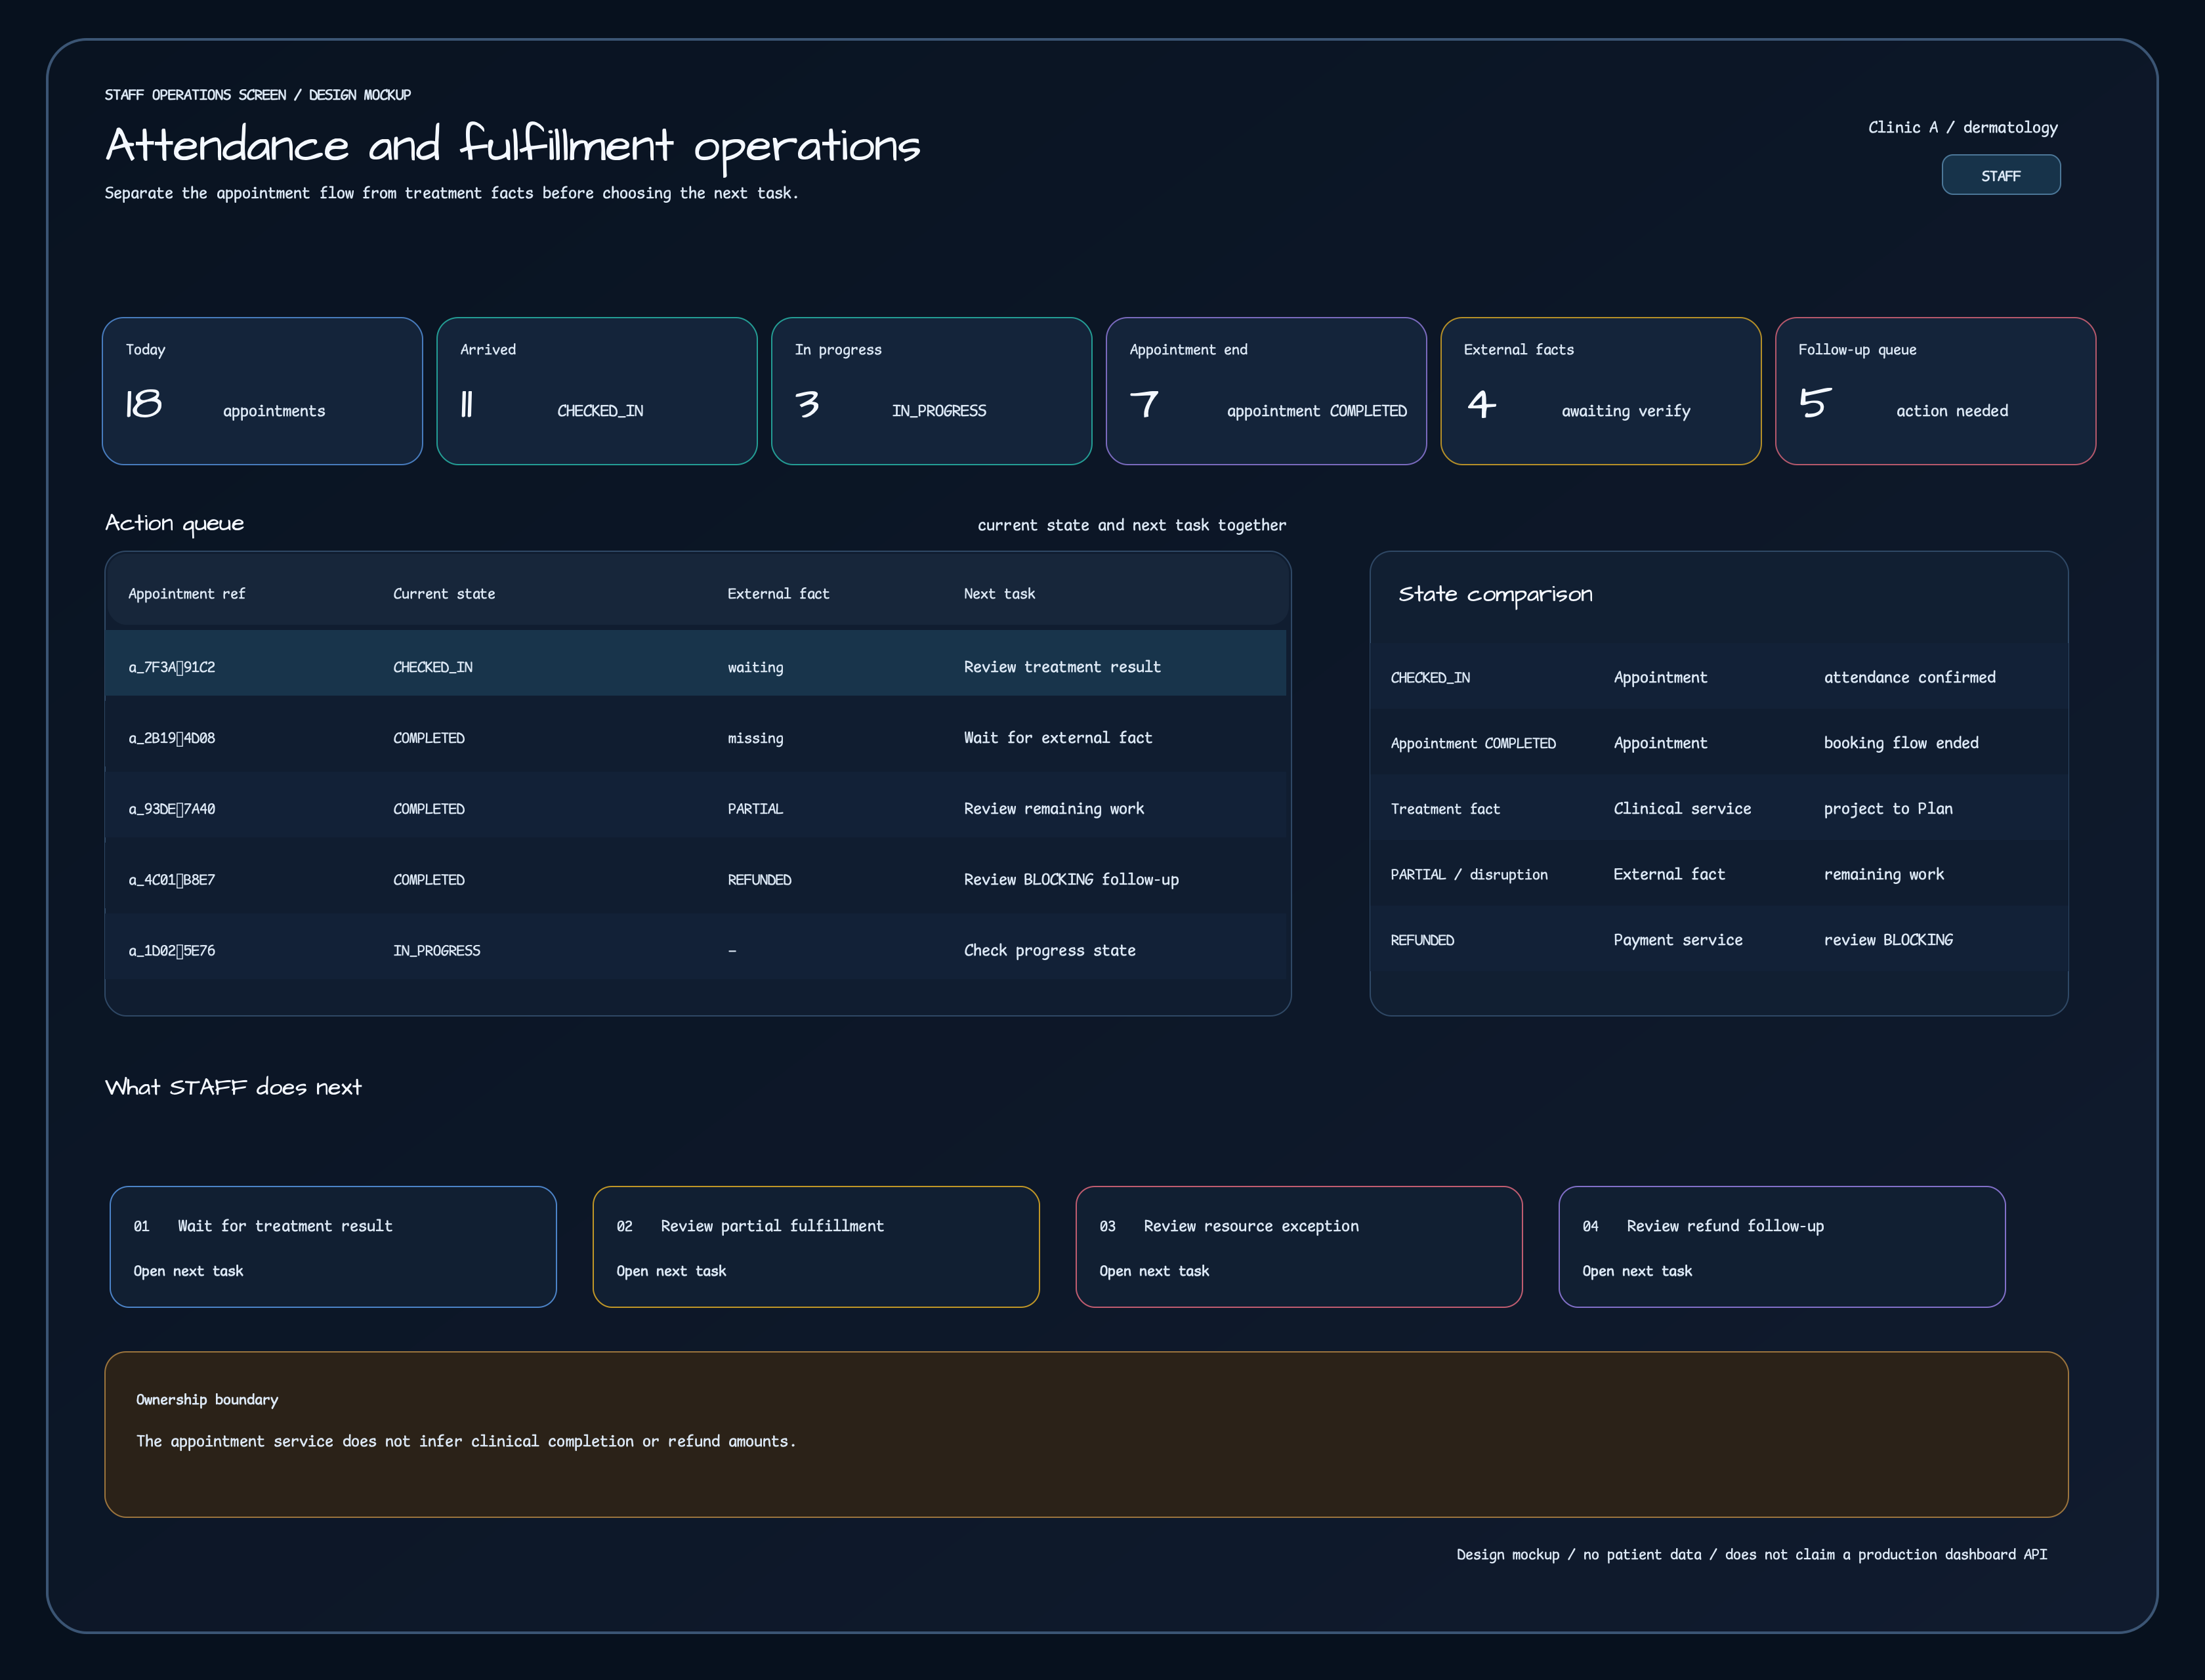Click CHECKED_IN in State comparison

click(1430, 678)
